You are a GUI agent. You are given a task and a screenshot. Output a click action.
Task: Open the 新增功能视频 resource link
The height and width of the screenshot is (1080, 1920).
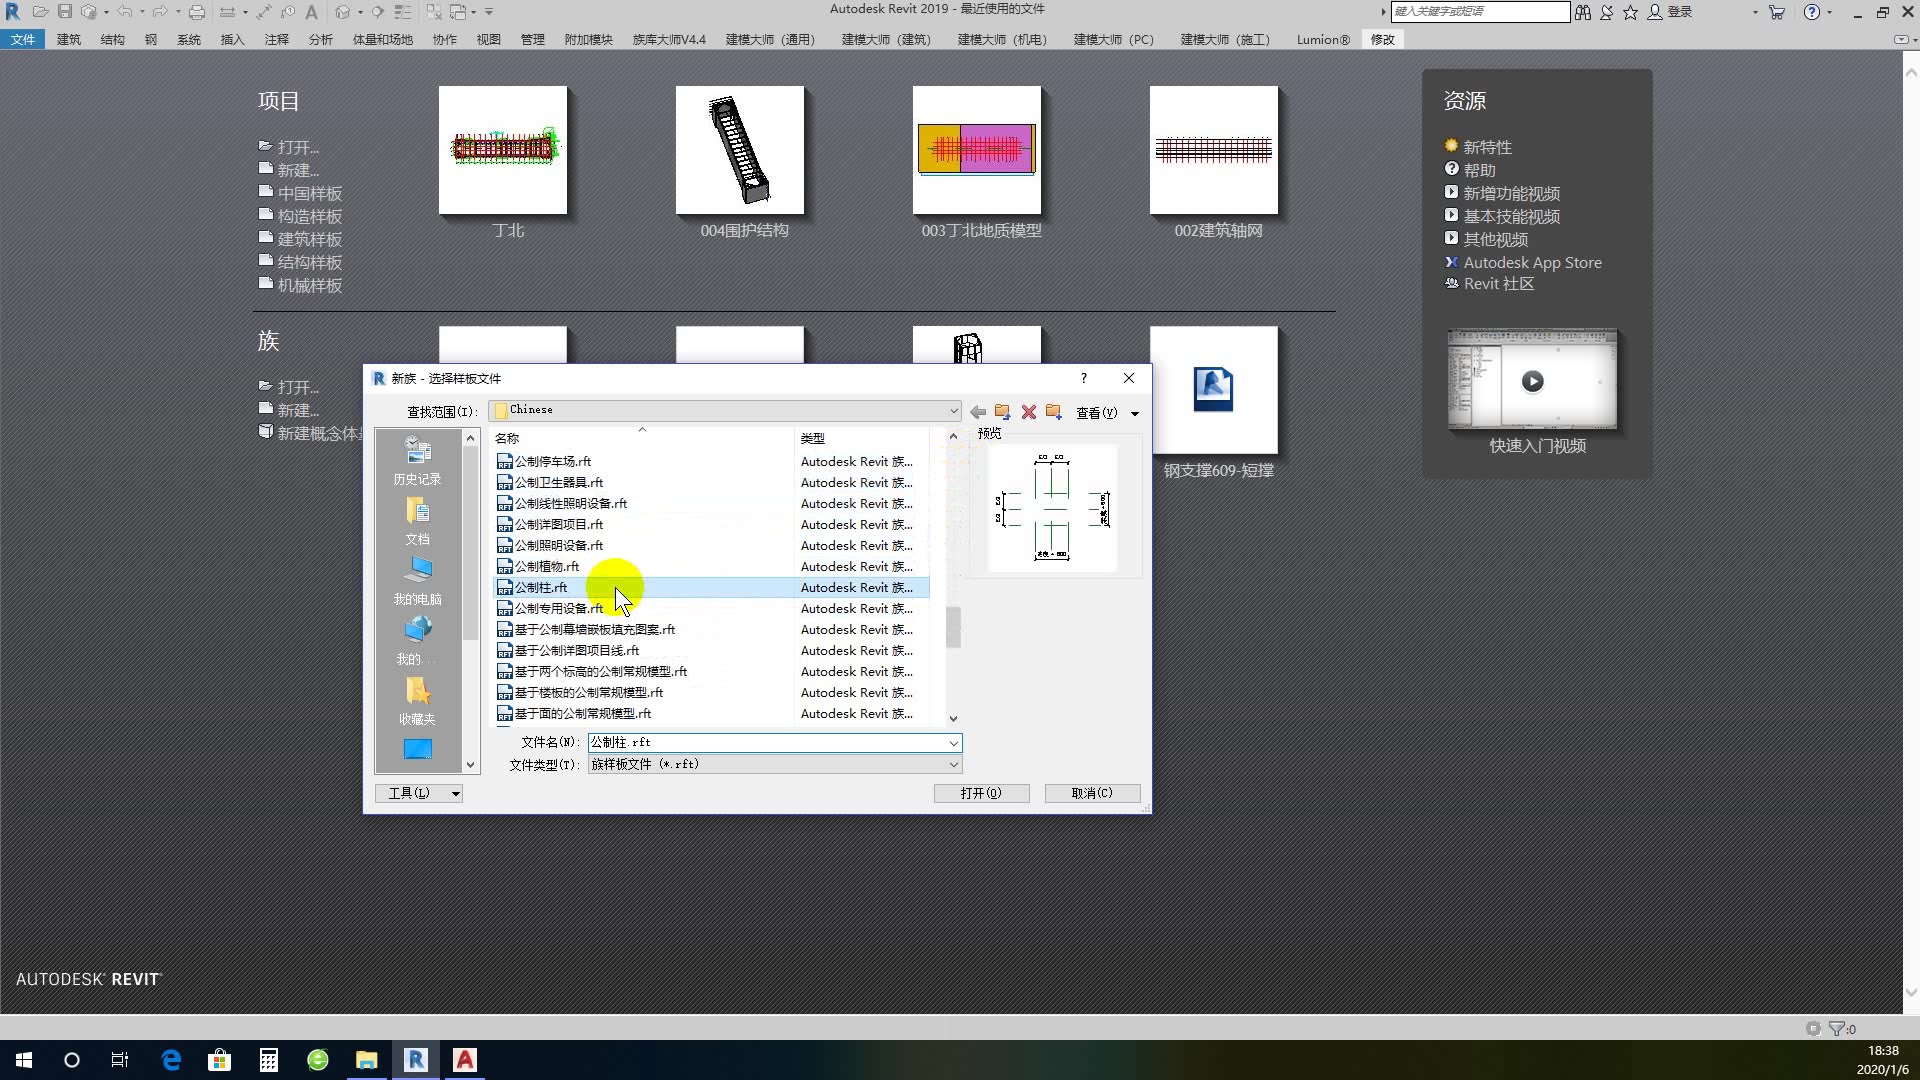tap(1511, 193)
